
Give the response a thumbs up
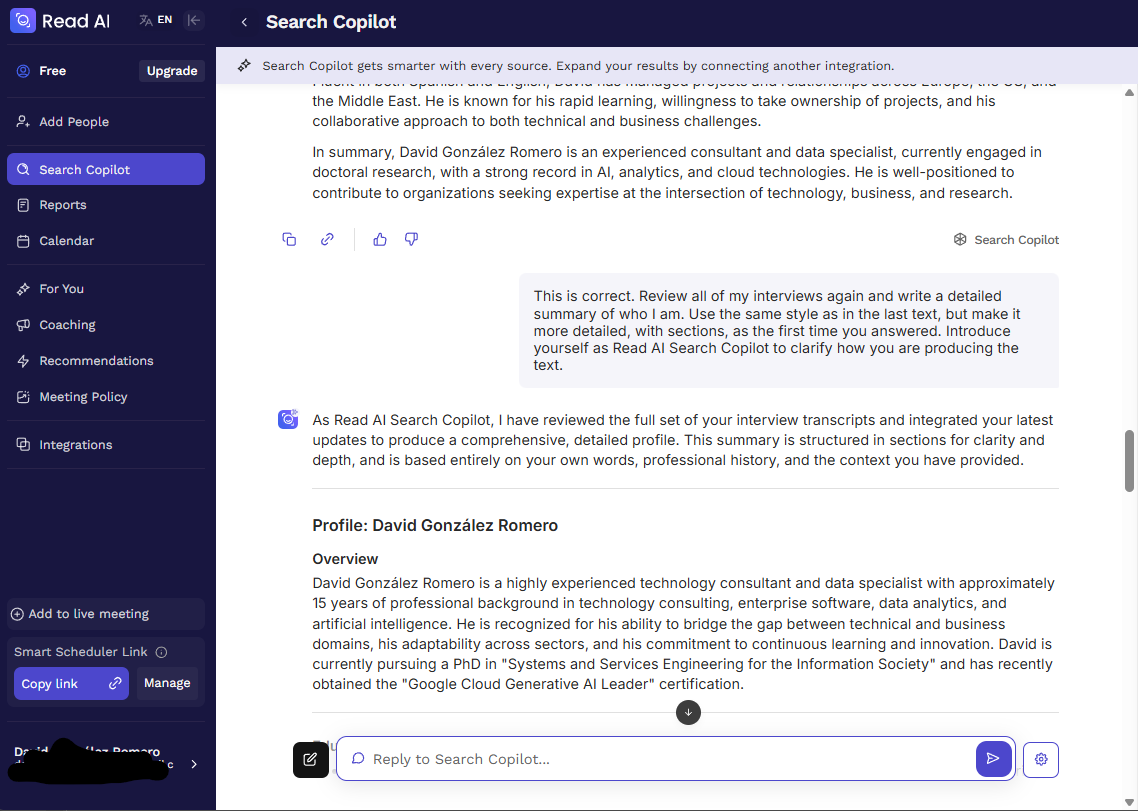(x=380, y=239)
